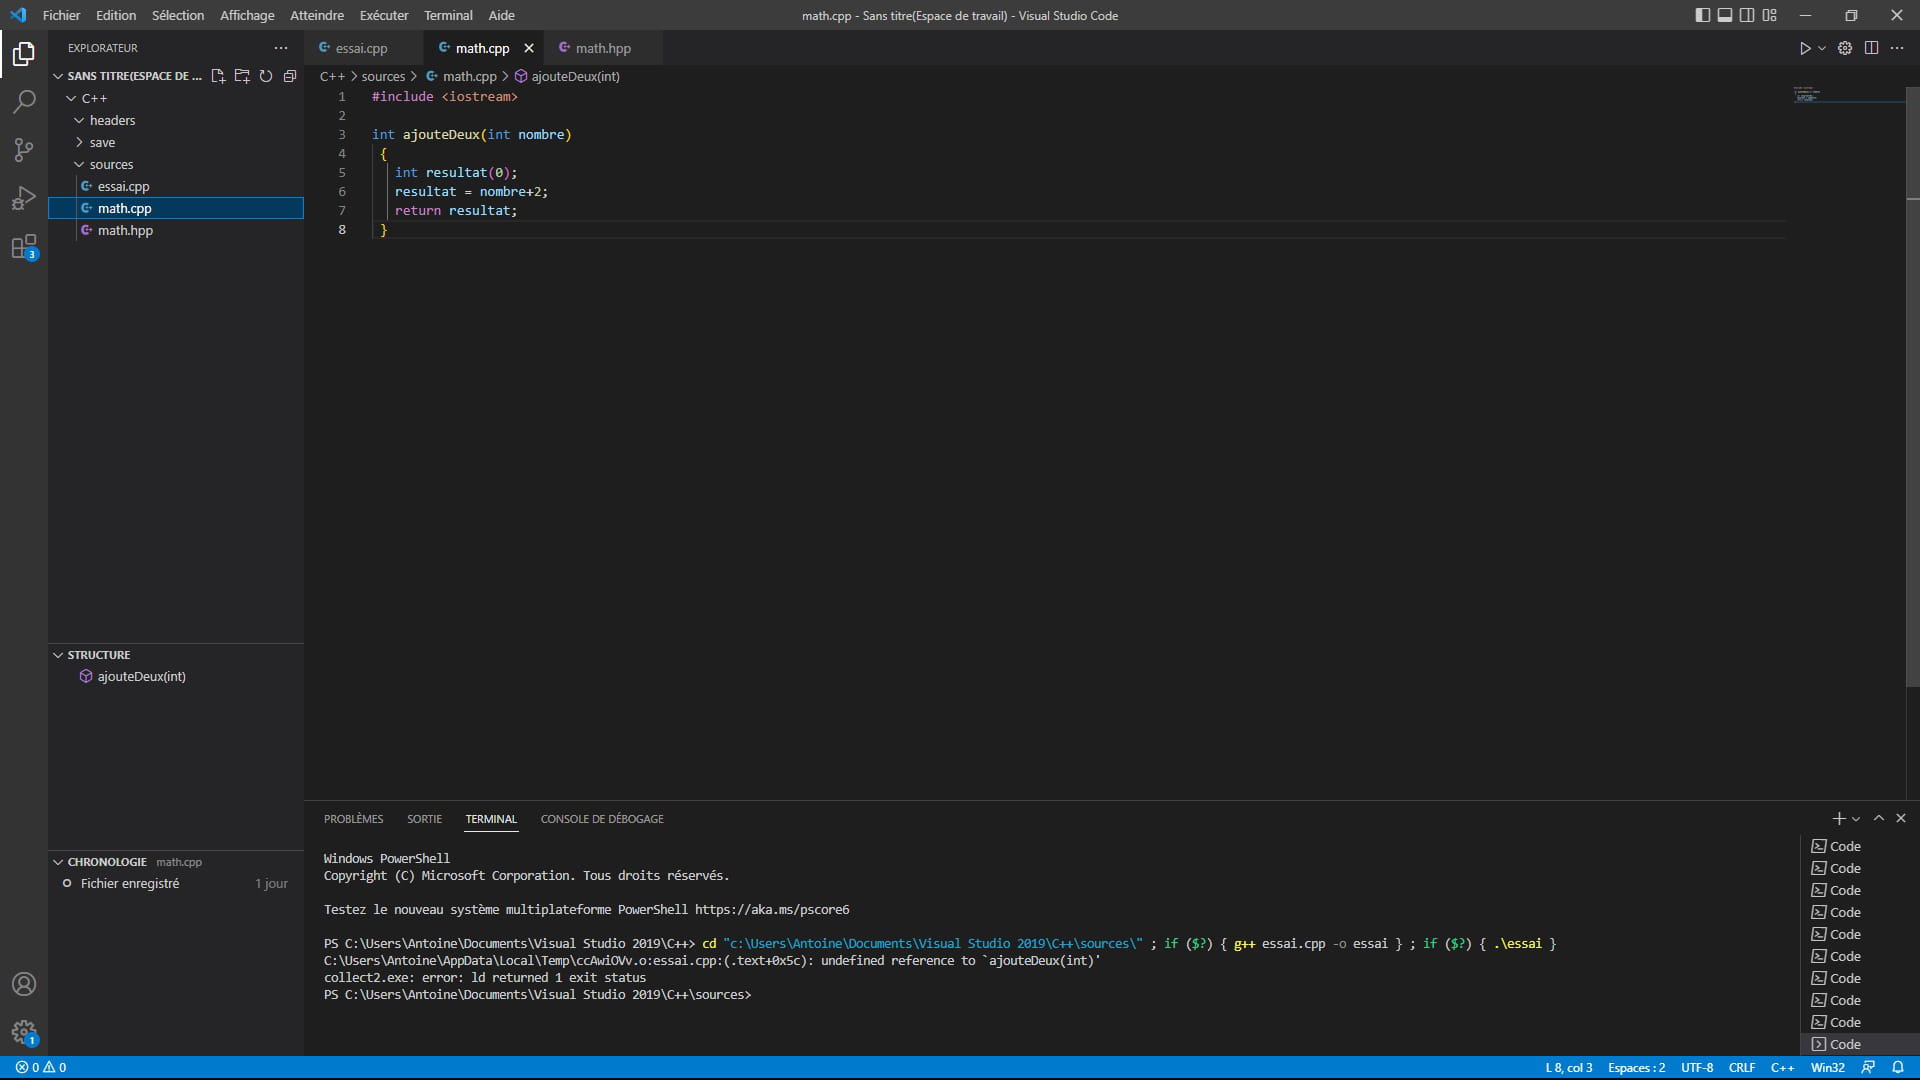The image size is (1920, 1080).
Task: Open run options dropdown arrow
Action: [1822, 48]
